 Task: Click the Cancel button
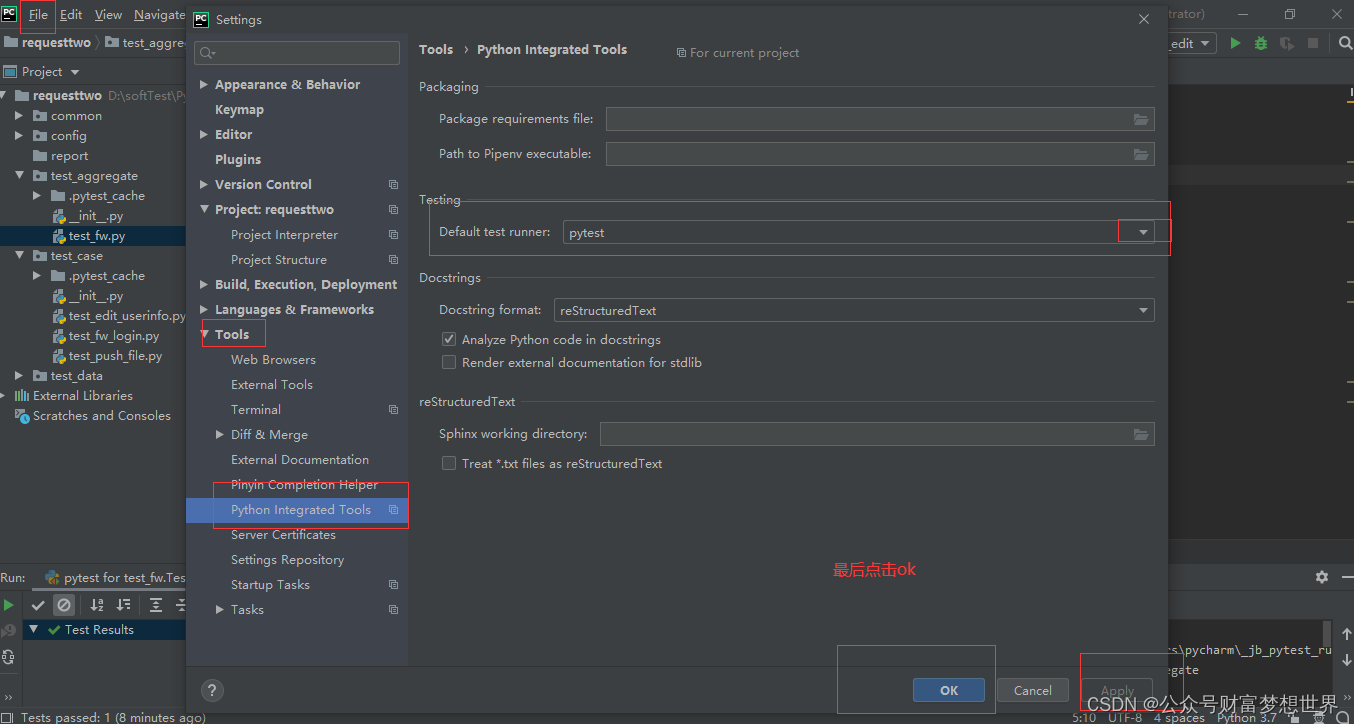tap(1033, 690)
